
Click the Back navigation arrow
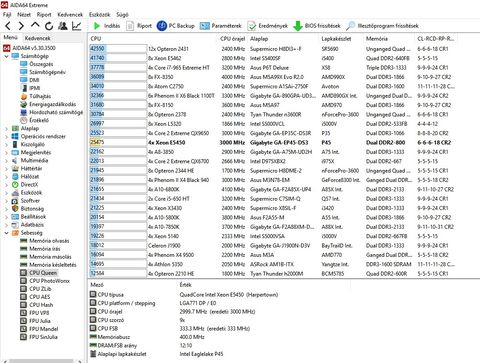8,26
